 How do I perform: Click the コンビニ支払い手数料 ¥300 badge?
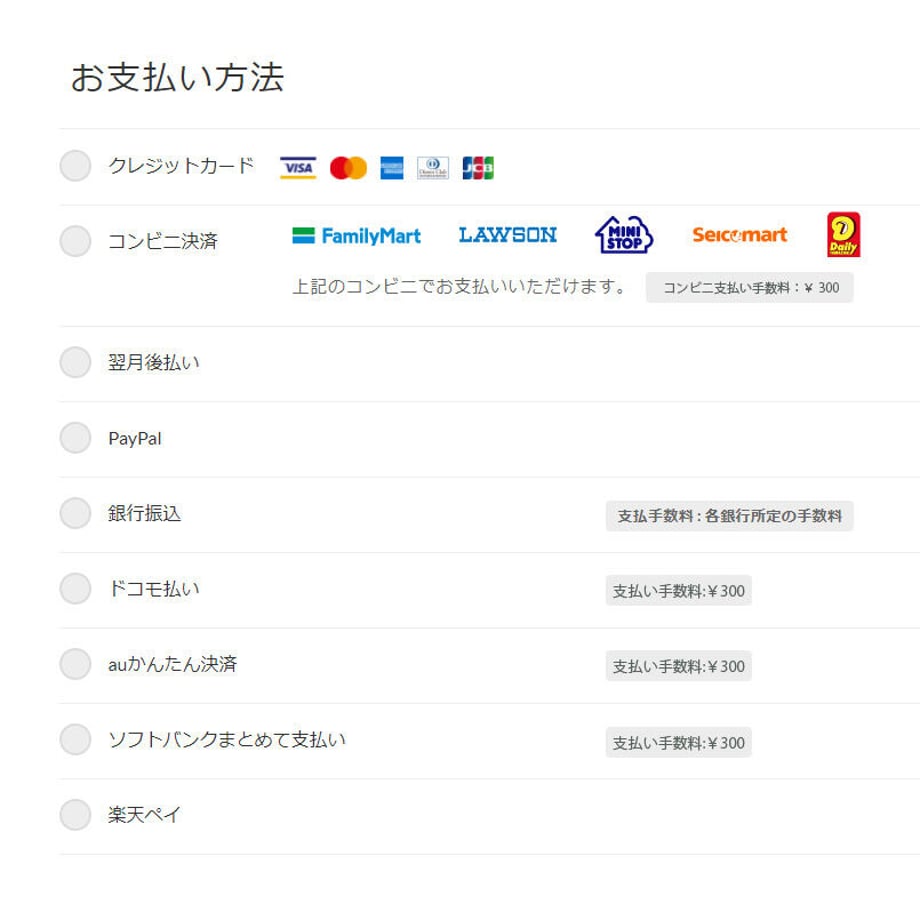pyautogui.click(x=749, y=288)
